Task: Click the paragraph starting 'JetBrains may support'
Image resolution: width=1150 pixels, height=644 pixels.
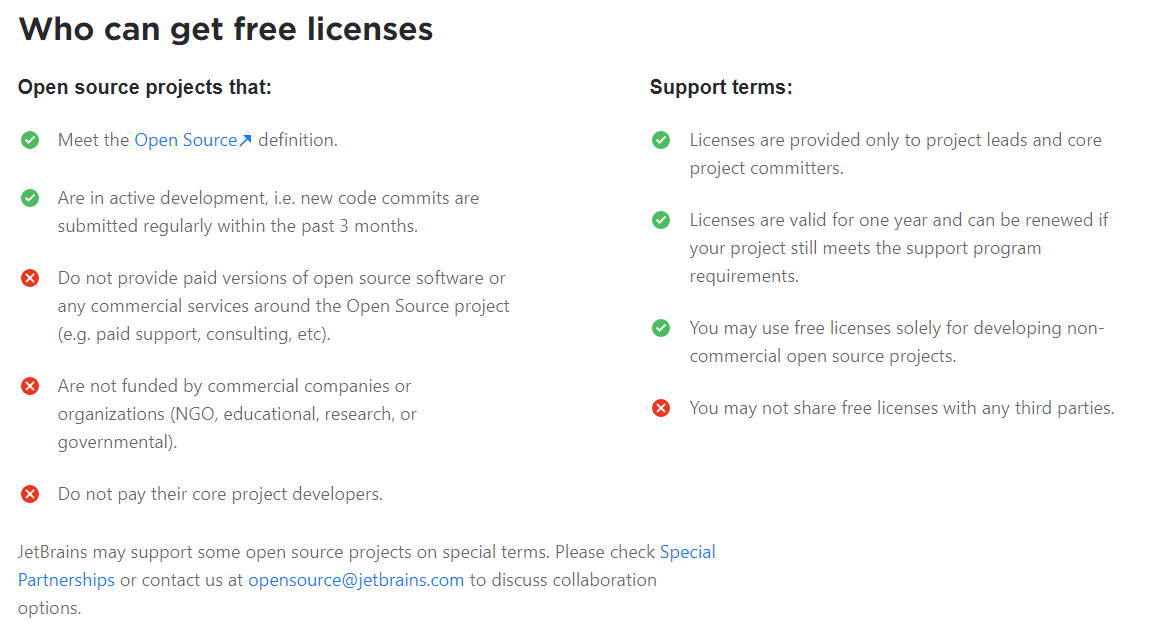Action: tap(367, 580)
